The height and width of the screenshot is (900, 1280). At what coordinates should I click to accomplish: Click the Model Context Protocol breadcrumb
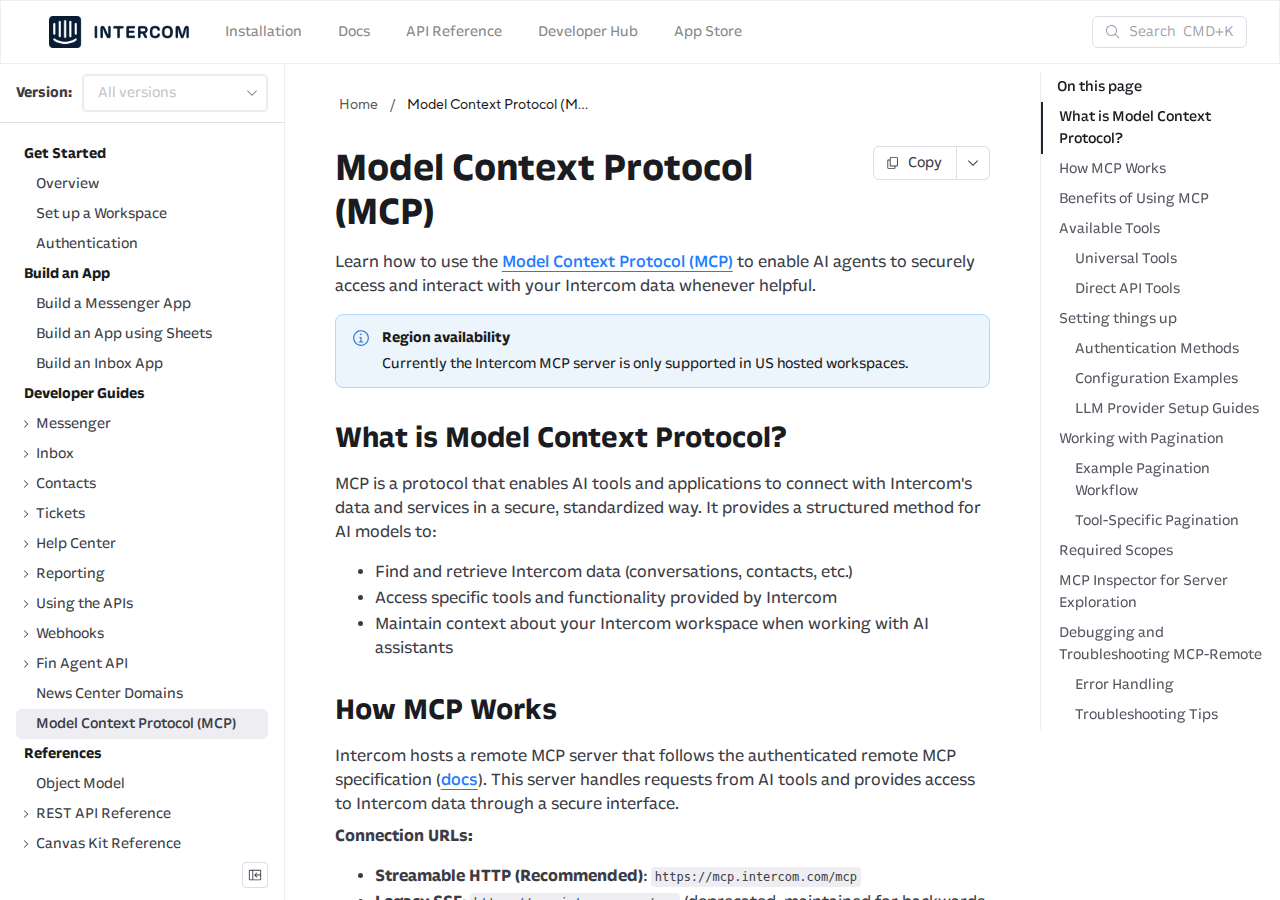498,104
